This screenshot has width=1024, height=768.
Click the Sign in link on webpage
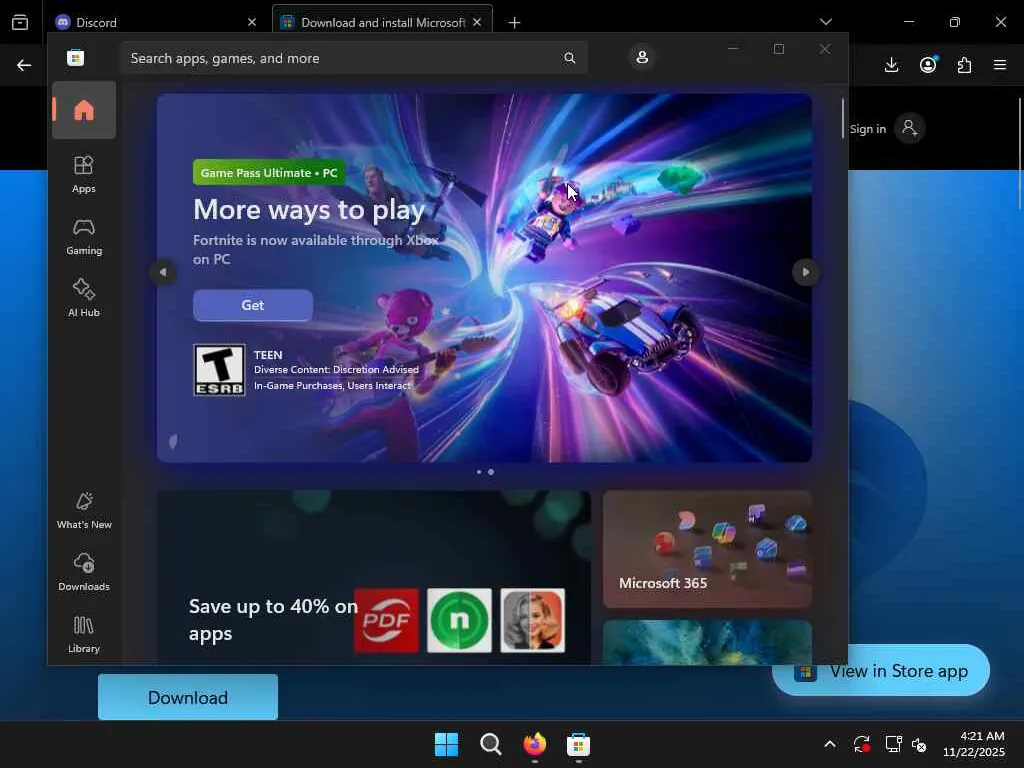(868, 129)
